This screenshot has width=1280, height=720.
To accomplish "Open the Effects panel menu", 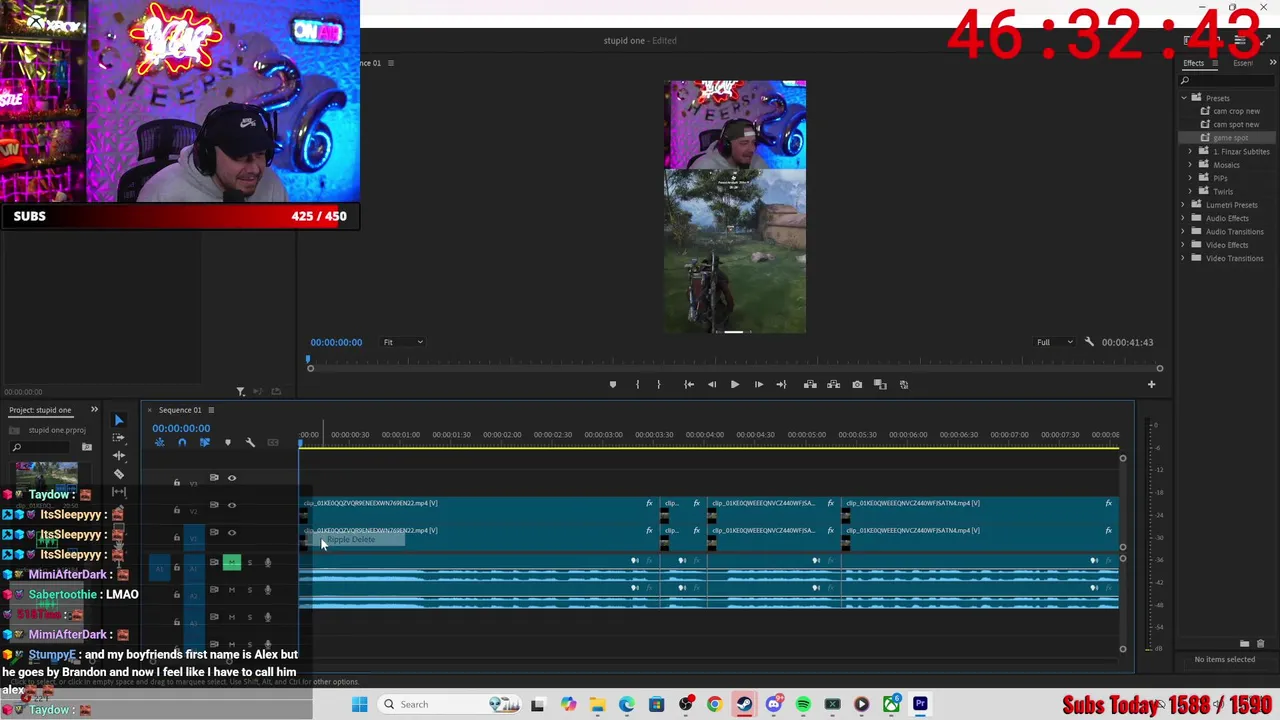I will 1215,63.
